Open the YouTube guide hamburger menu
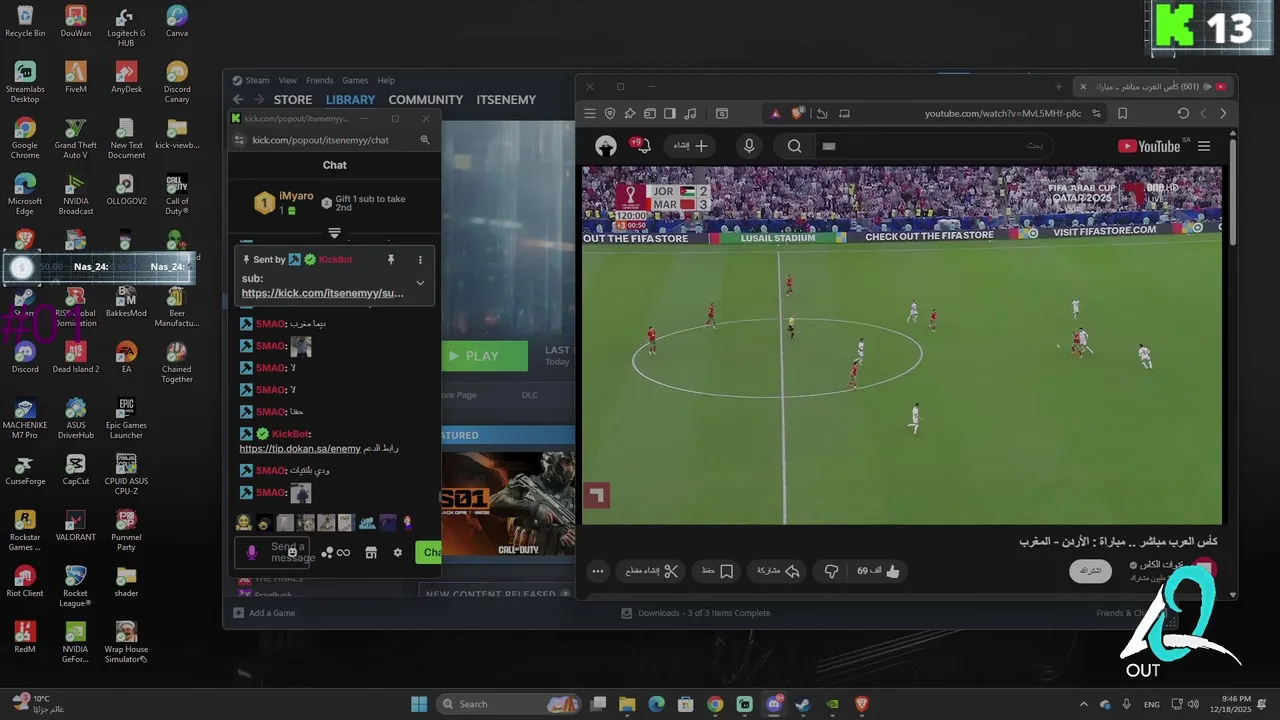 click(x=1204, y=146)
